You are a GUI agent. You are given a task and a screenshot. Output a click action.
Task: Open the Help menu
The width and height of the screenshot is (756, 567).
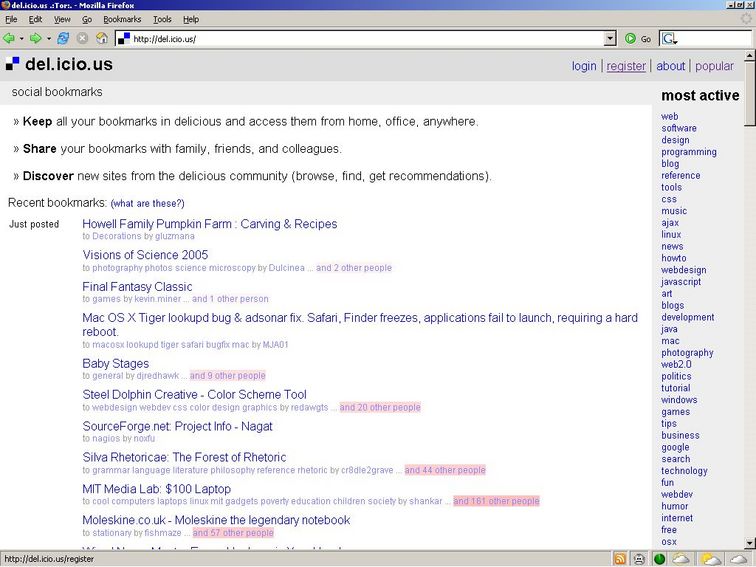[191, 19]
